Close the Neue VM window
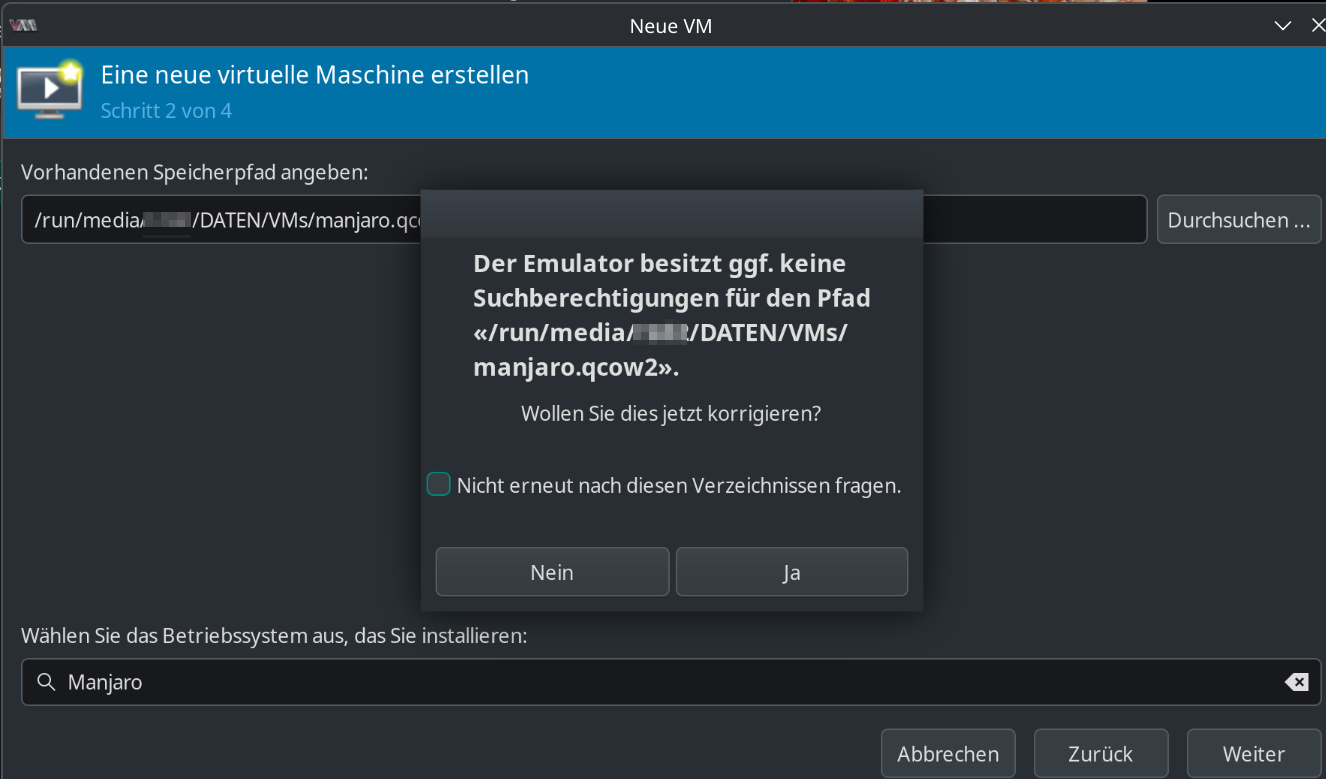This screenshot has width=1326, height=779. point(1318,26)
